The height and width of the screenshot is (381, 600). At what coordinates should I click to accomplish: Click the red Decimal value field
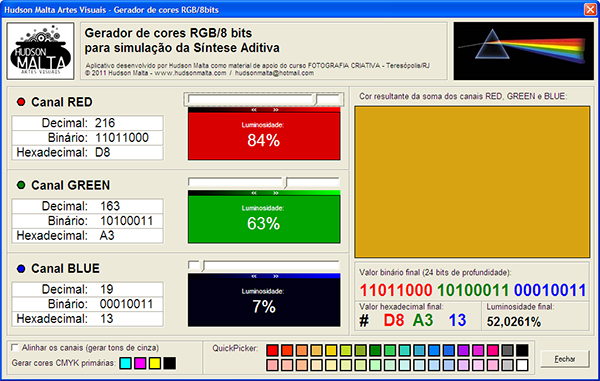pyautogui.click(x=88, y=123)
